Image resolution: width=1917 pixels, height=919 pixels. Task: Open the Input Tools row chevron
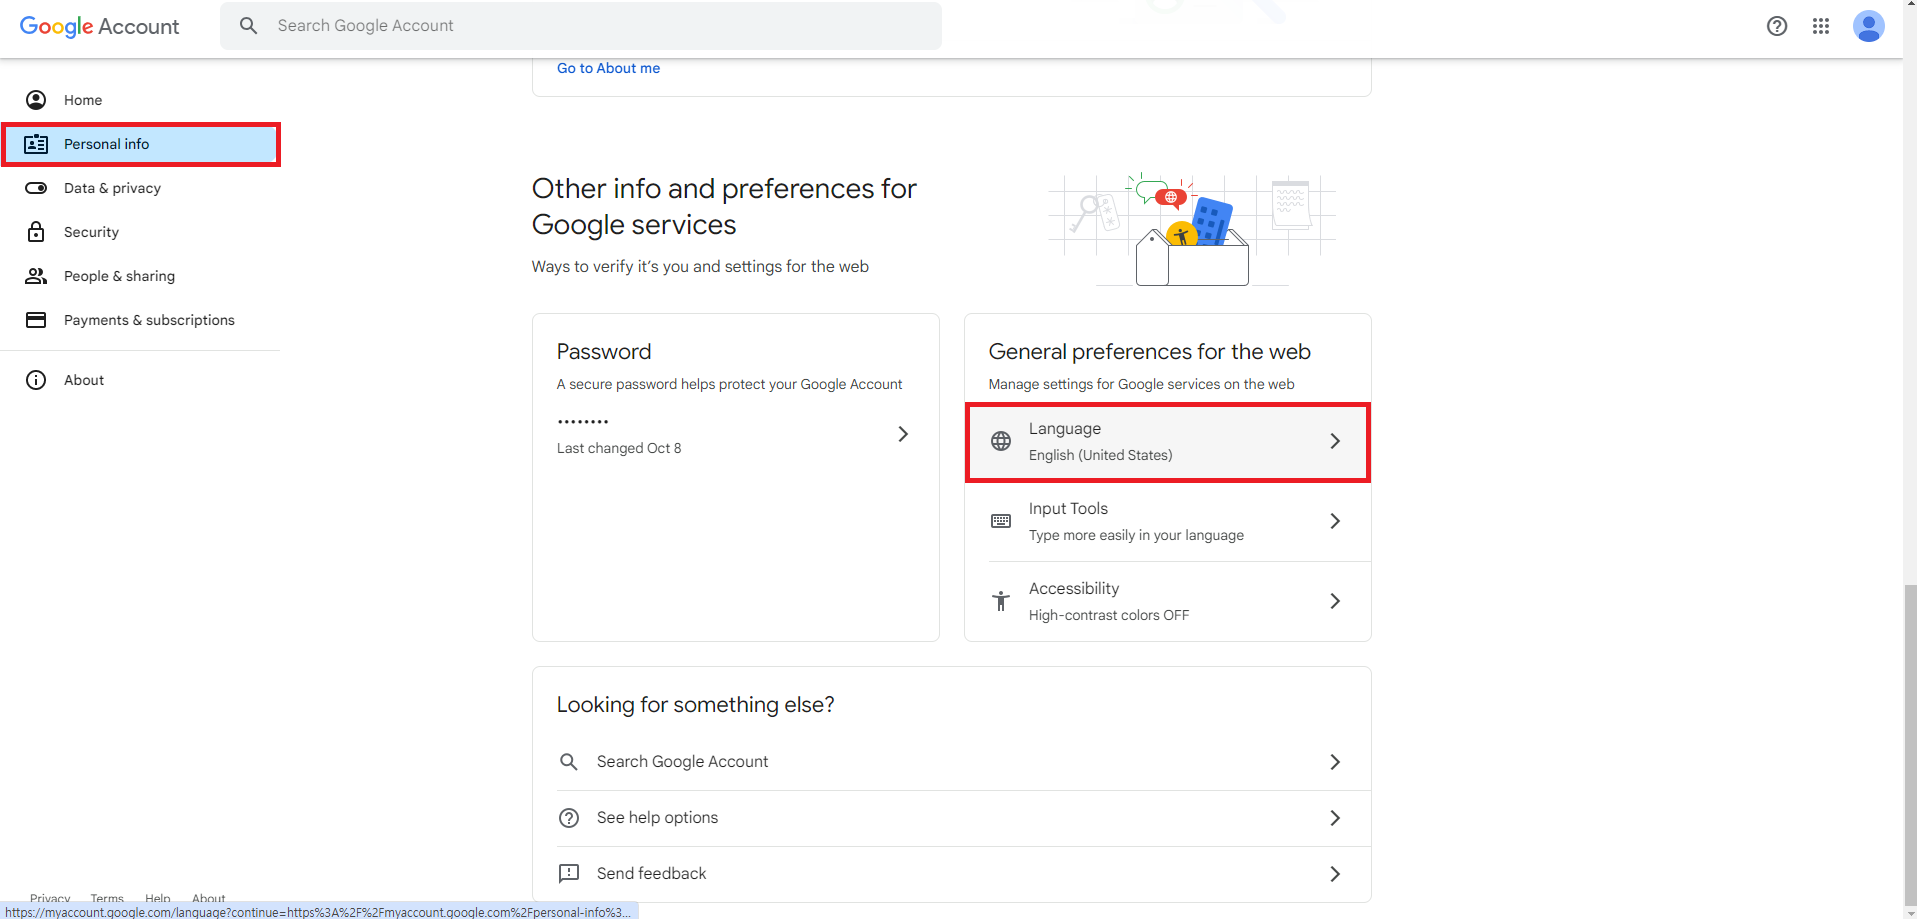(1335, 521)
